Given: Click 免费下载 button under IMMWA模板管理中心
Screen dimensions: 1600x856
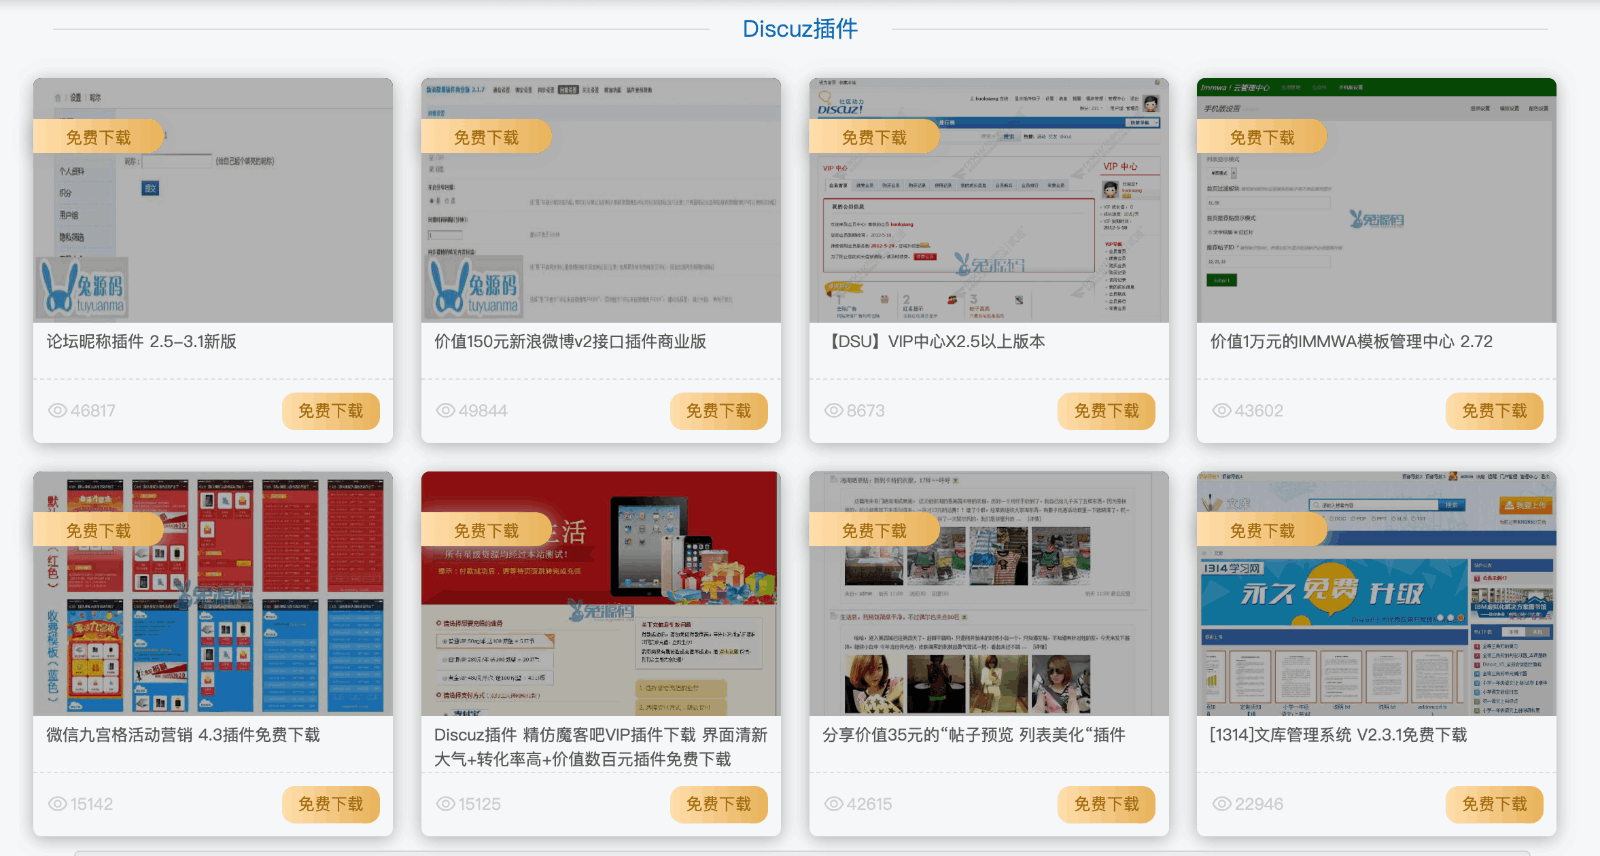Looking at the screenshot, I should tap(1495, 411).
